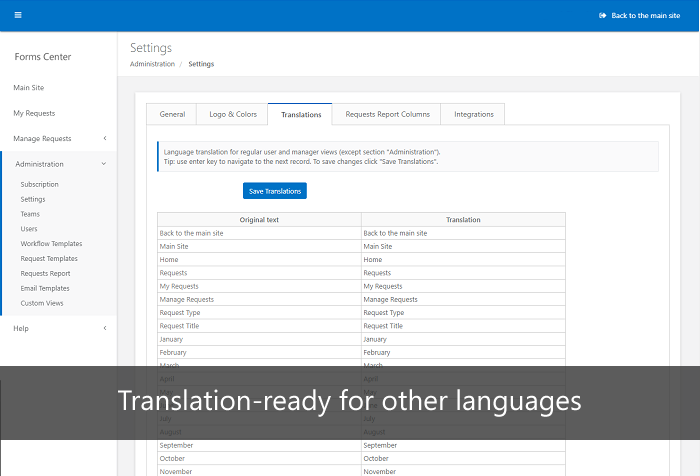Edit the Requests translation field
This screenshot has width=700, height=476.
(x=463, y=273)
